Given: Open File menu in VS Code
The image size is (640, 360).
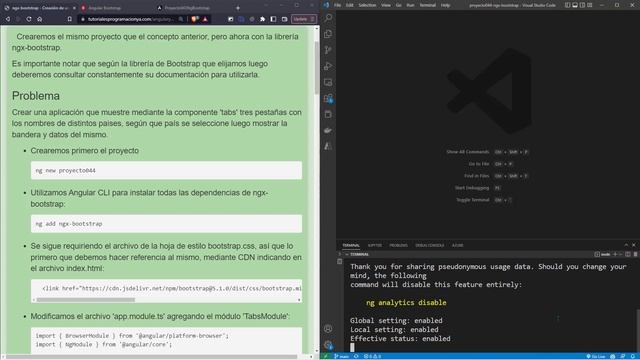Looking at the screenshot, I should [337, 5].
